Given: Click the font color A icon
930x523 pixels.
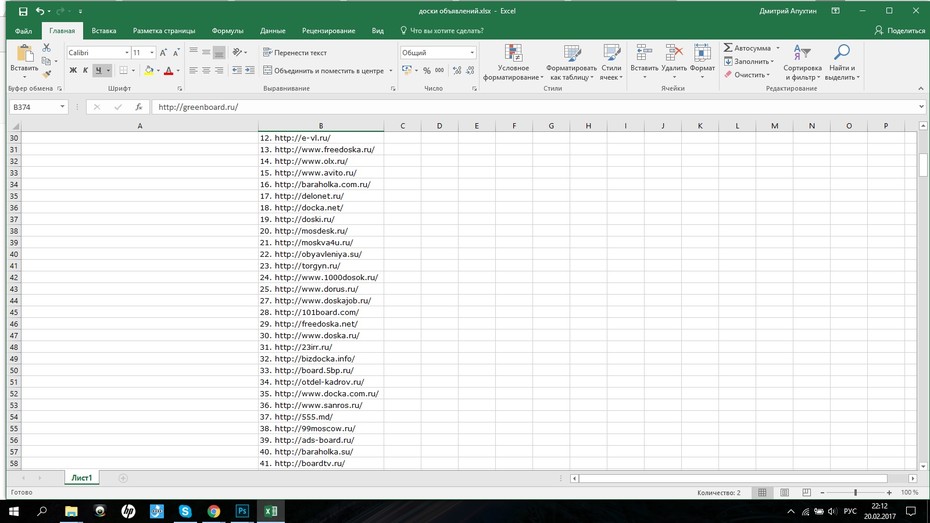Looking at the screenshot, I should (x=168, y=71).
